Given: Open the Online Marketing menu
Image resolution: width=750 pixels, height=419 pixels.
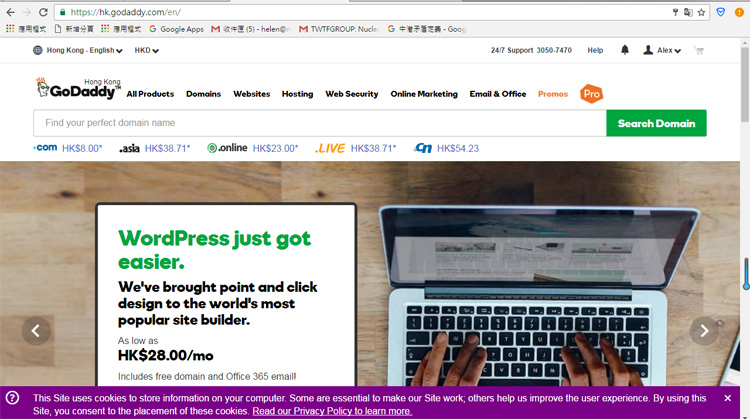Looking at the screenshot, I should 424,94.
